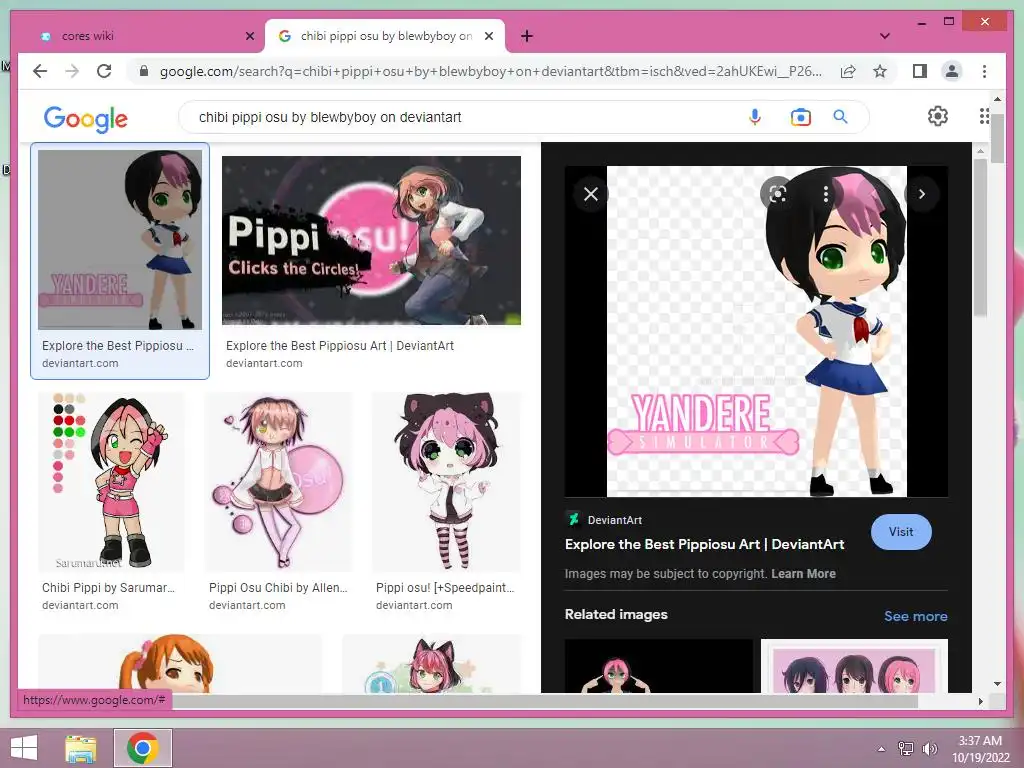Open the Pippi Clicks the Circles thumbnail
This screenshot has width=1024, height=768.
(x=371, y=240)
